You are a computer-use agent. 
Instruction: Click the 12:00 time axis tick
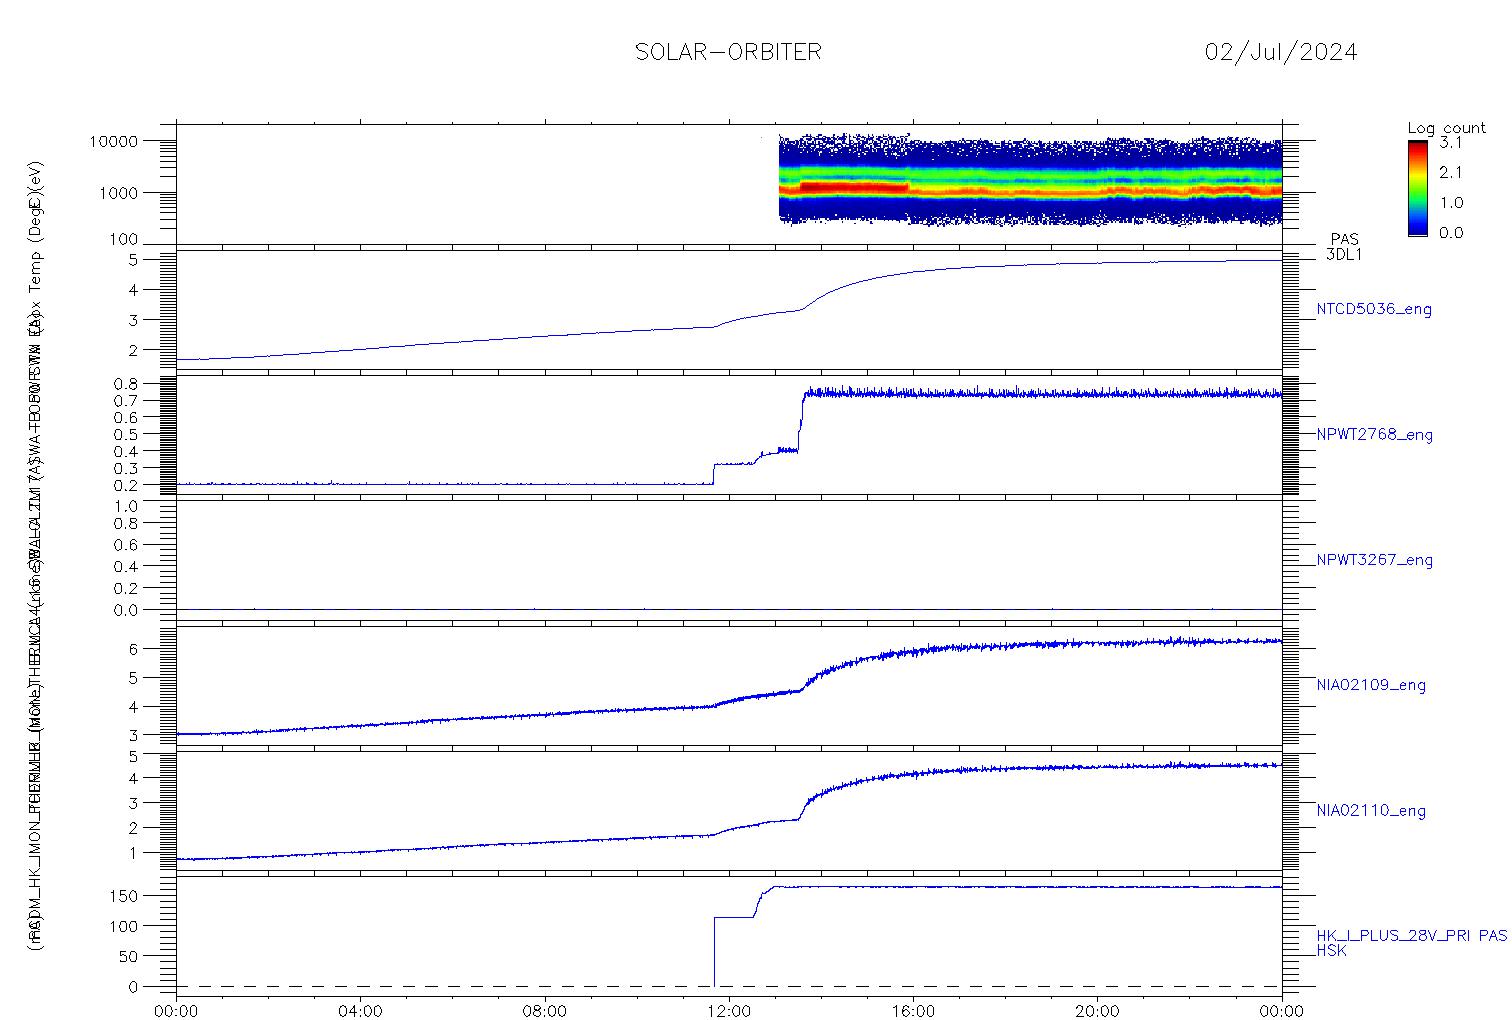point(729,1011)
